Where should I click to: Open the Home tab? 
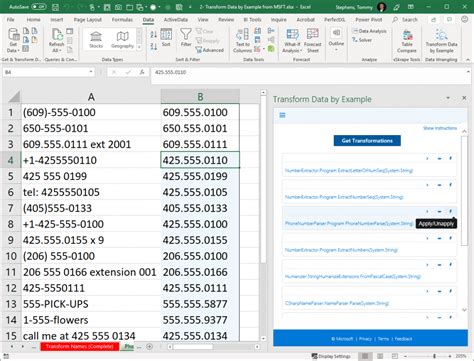(33, 20)
